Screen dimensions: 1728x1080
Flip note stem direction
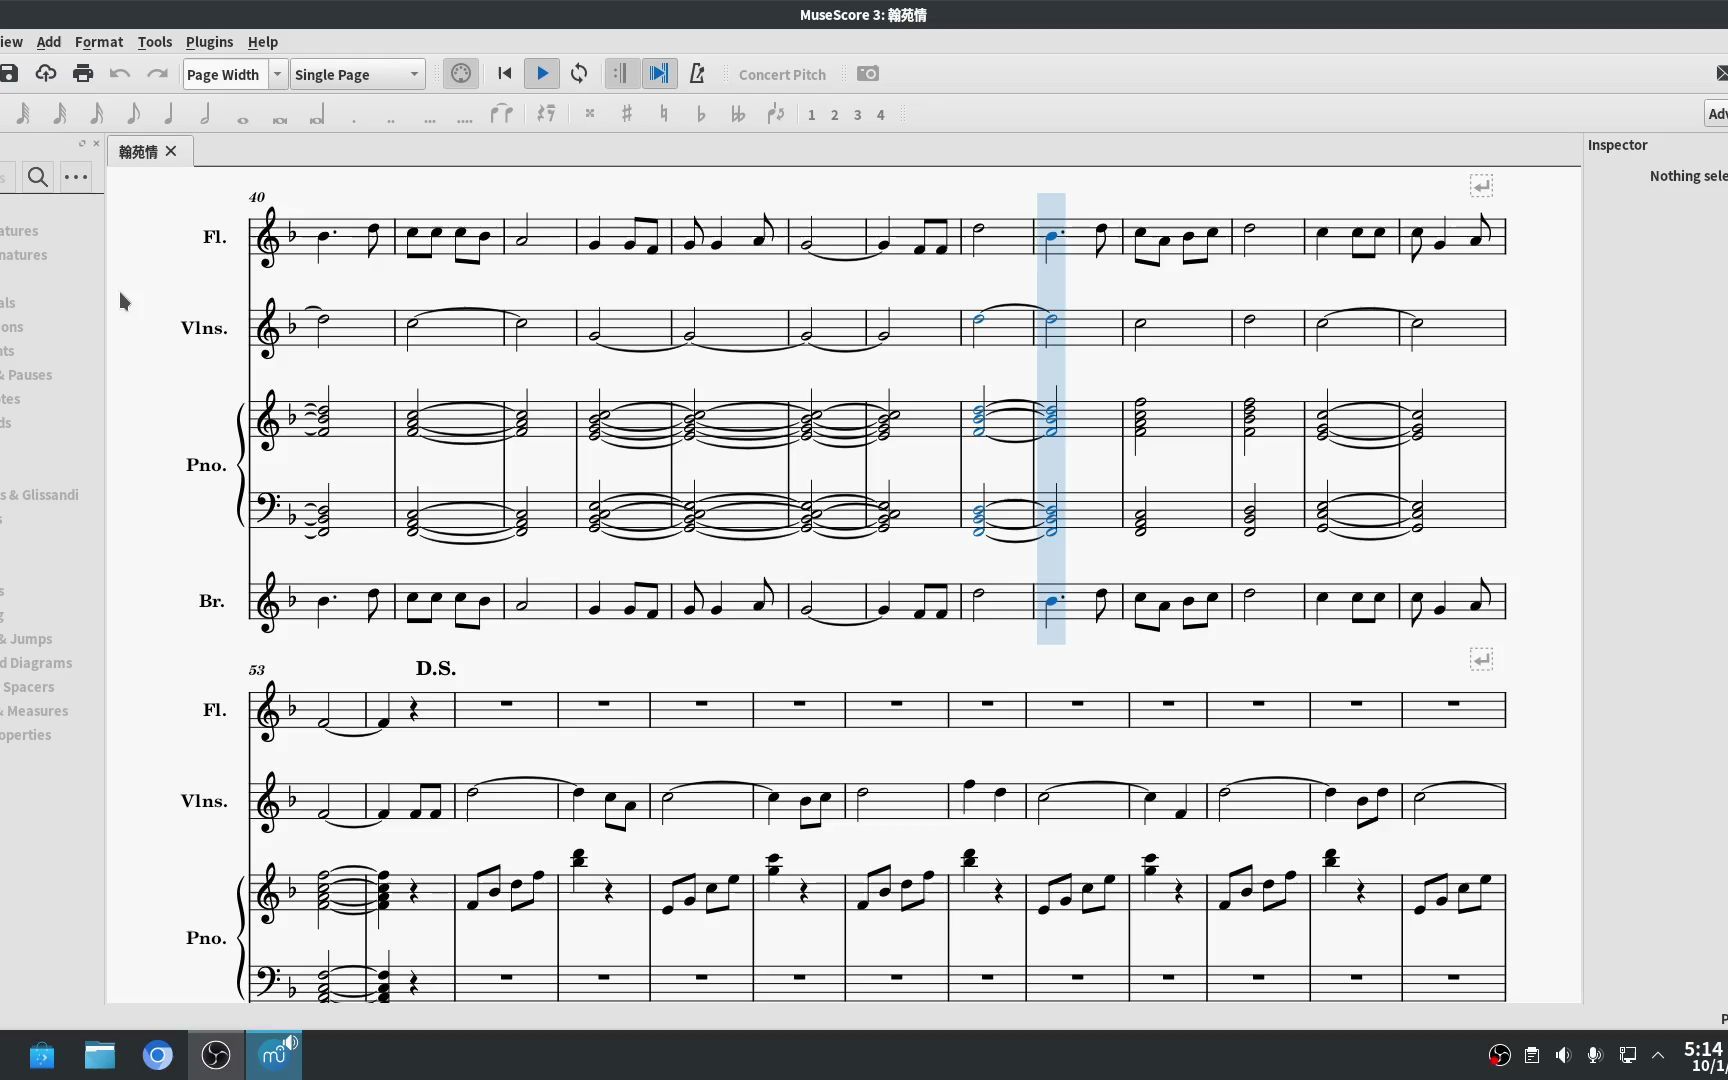(776, 114)
